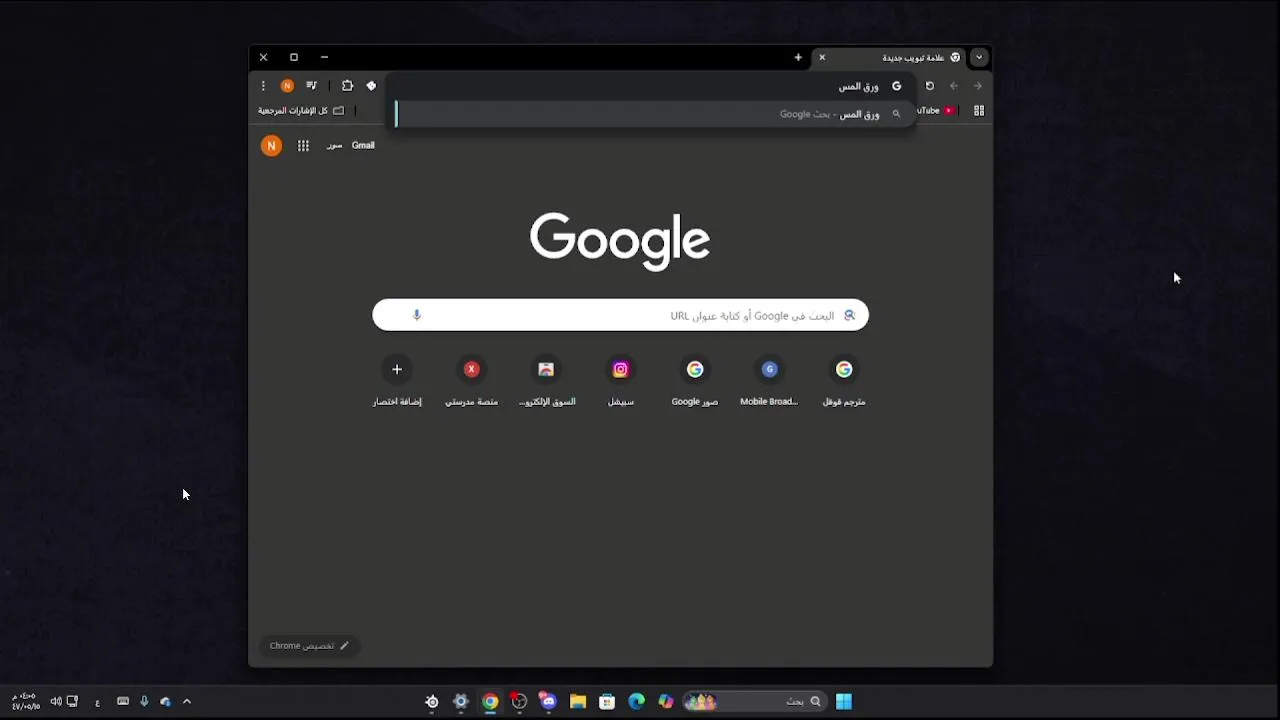Click the diamond icon beside Extensions
This screenshot has height=720, width=1280.
point(371,86)
